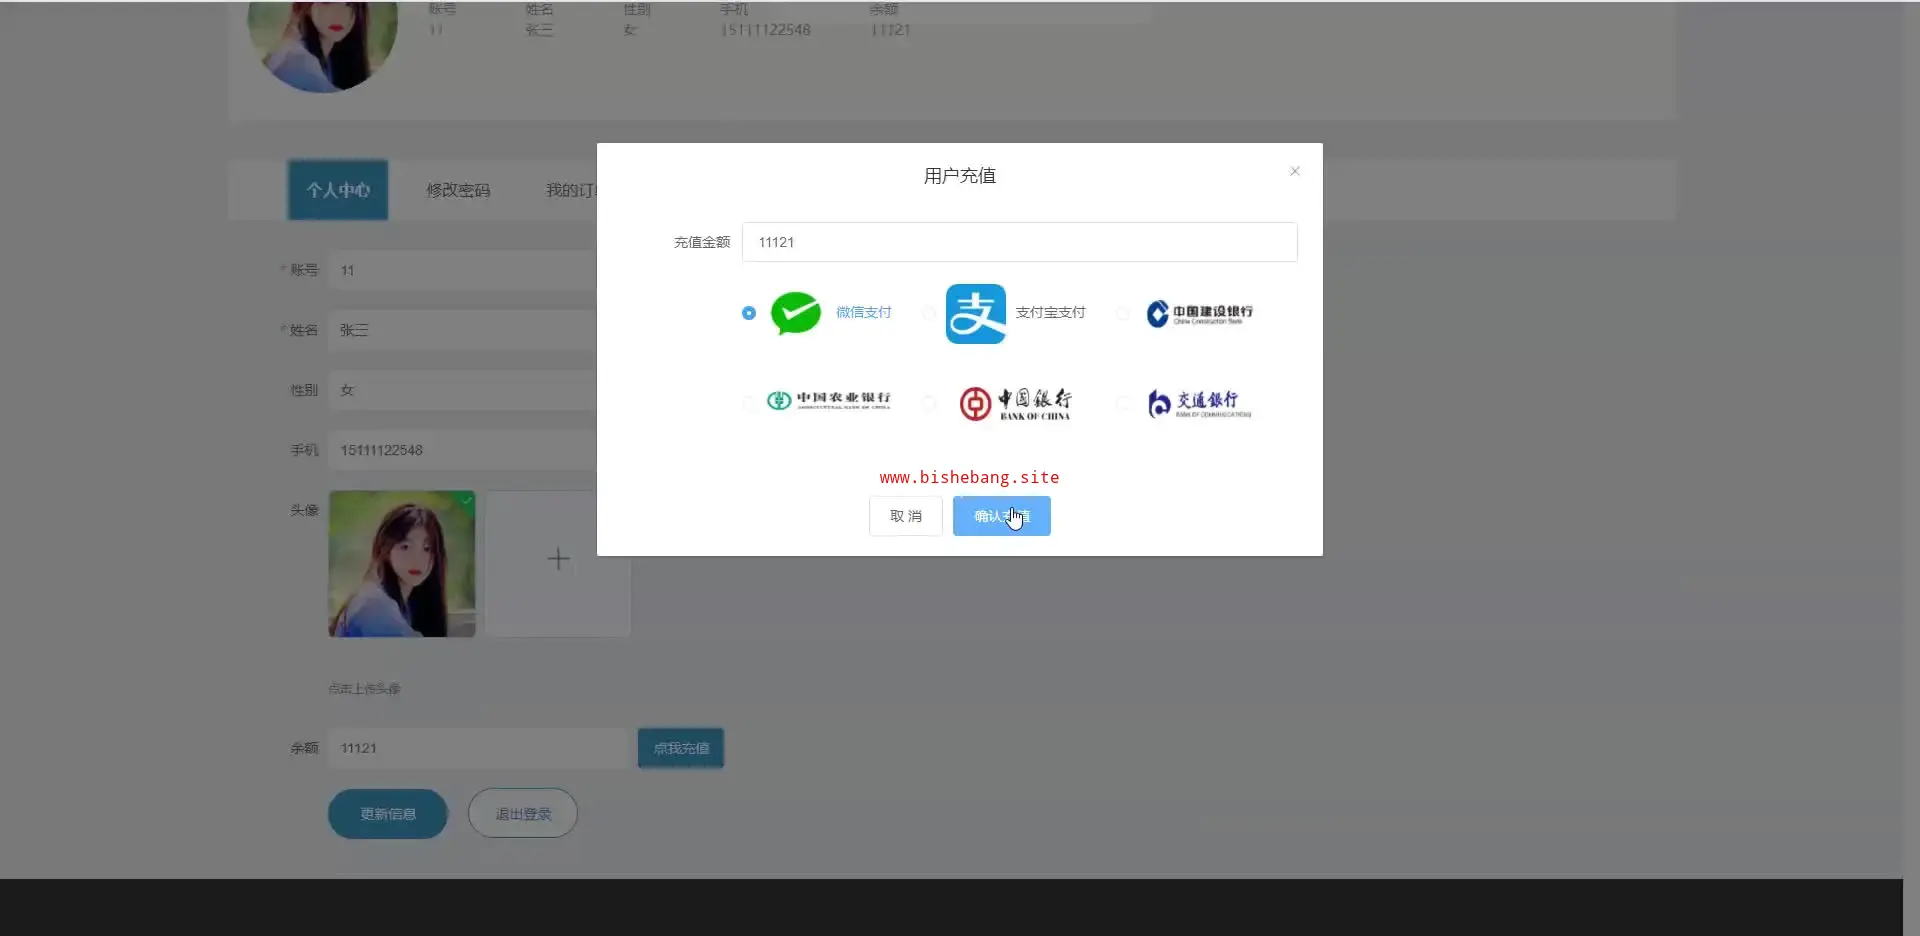Click the blue Alipay logo
1920x936 pixels.
(976, 313)
